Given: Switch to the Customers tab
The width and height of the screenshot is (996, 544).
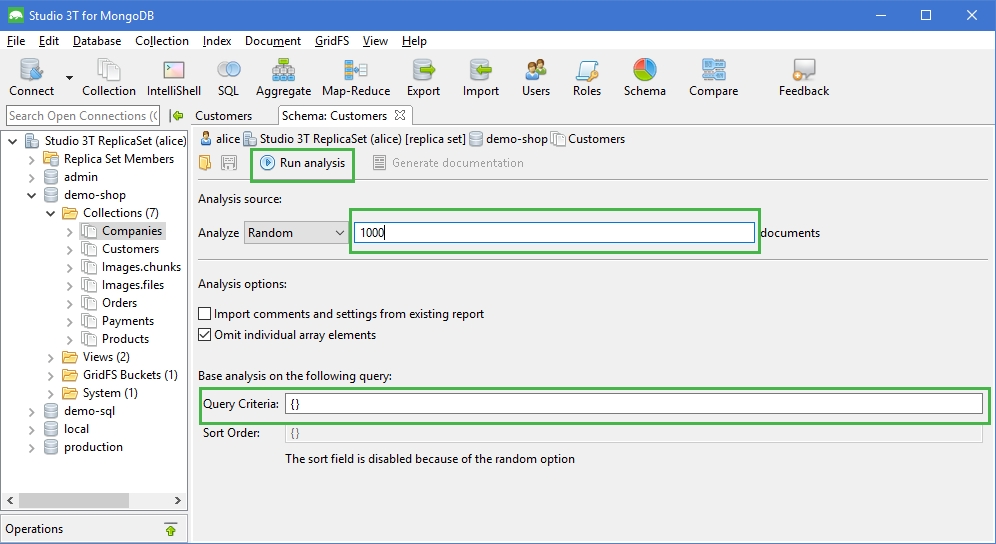Looking at the screenshot, I should click(224, 116).
